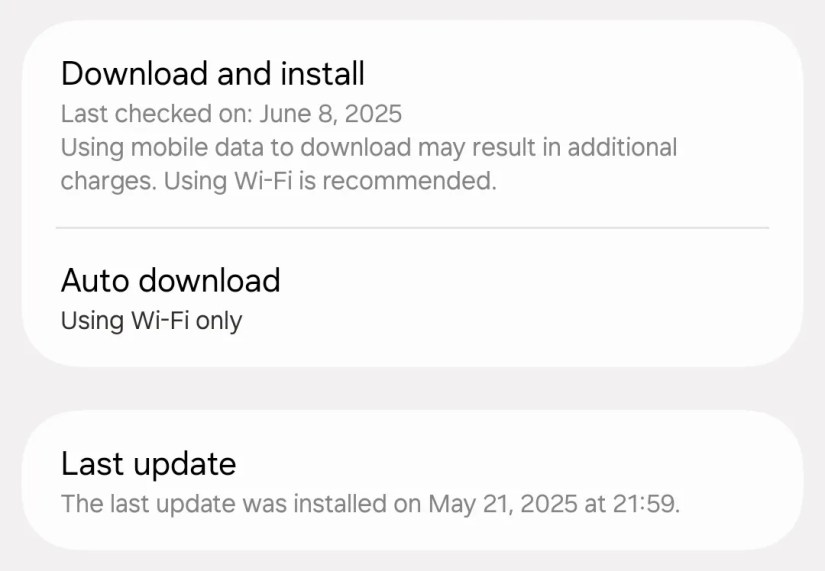Click the 'Auto download' heading

pyautogui.click(x=170, y=280)
